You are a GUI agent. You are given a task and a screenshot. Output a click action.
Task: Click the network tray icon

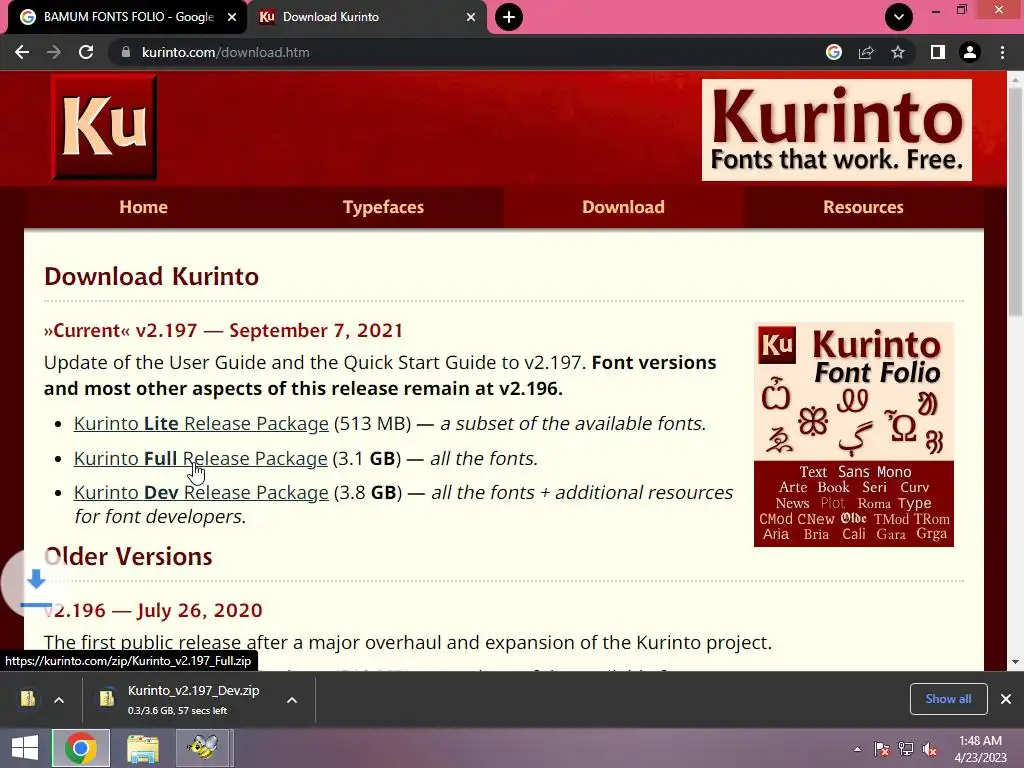(x=906, y=749)
